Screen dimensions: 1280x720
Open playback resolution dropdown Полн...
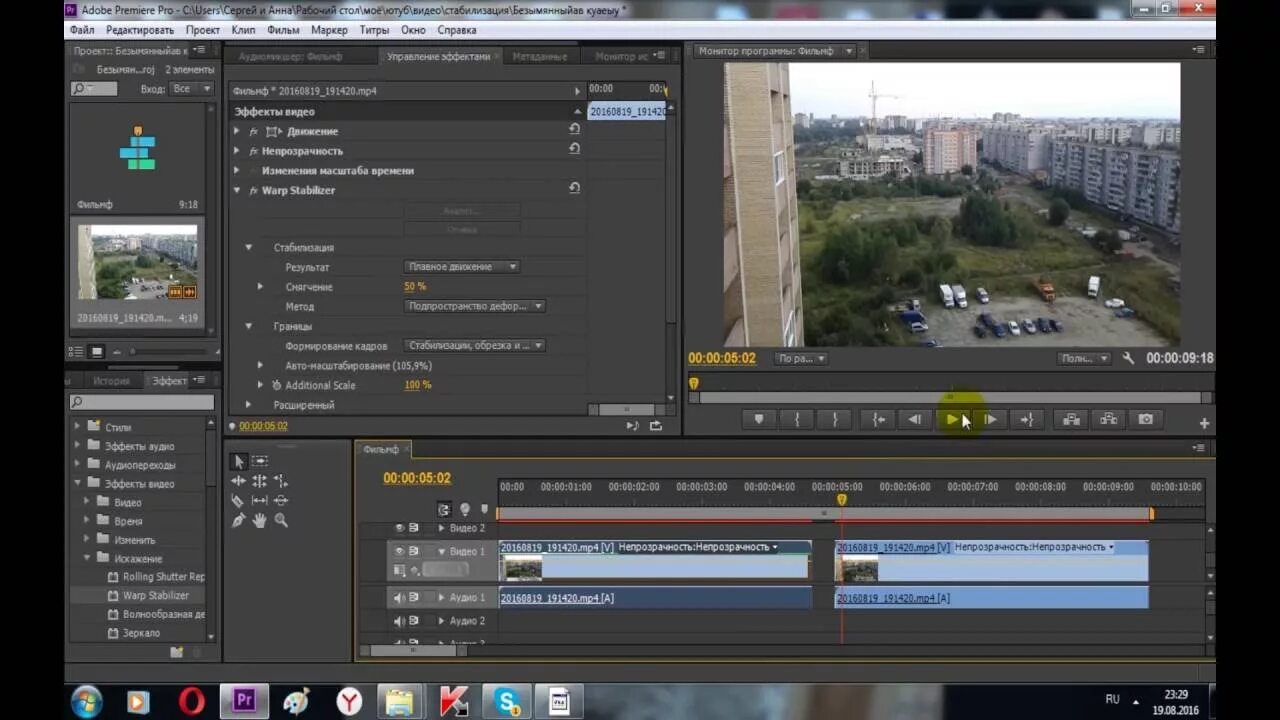[1084, 358]
